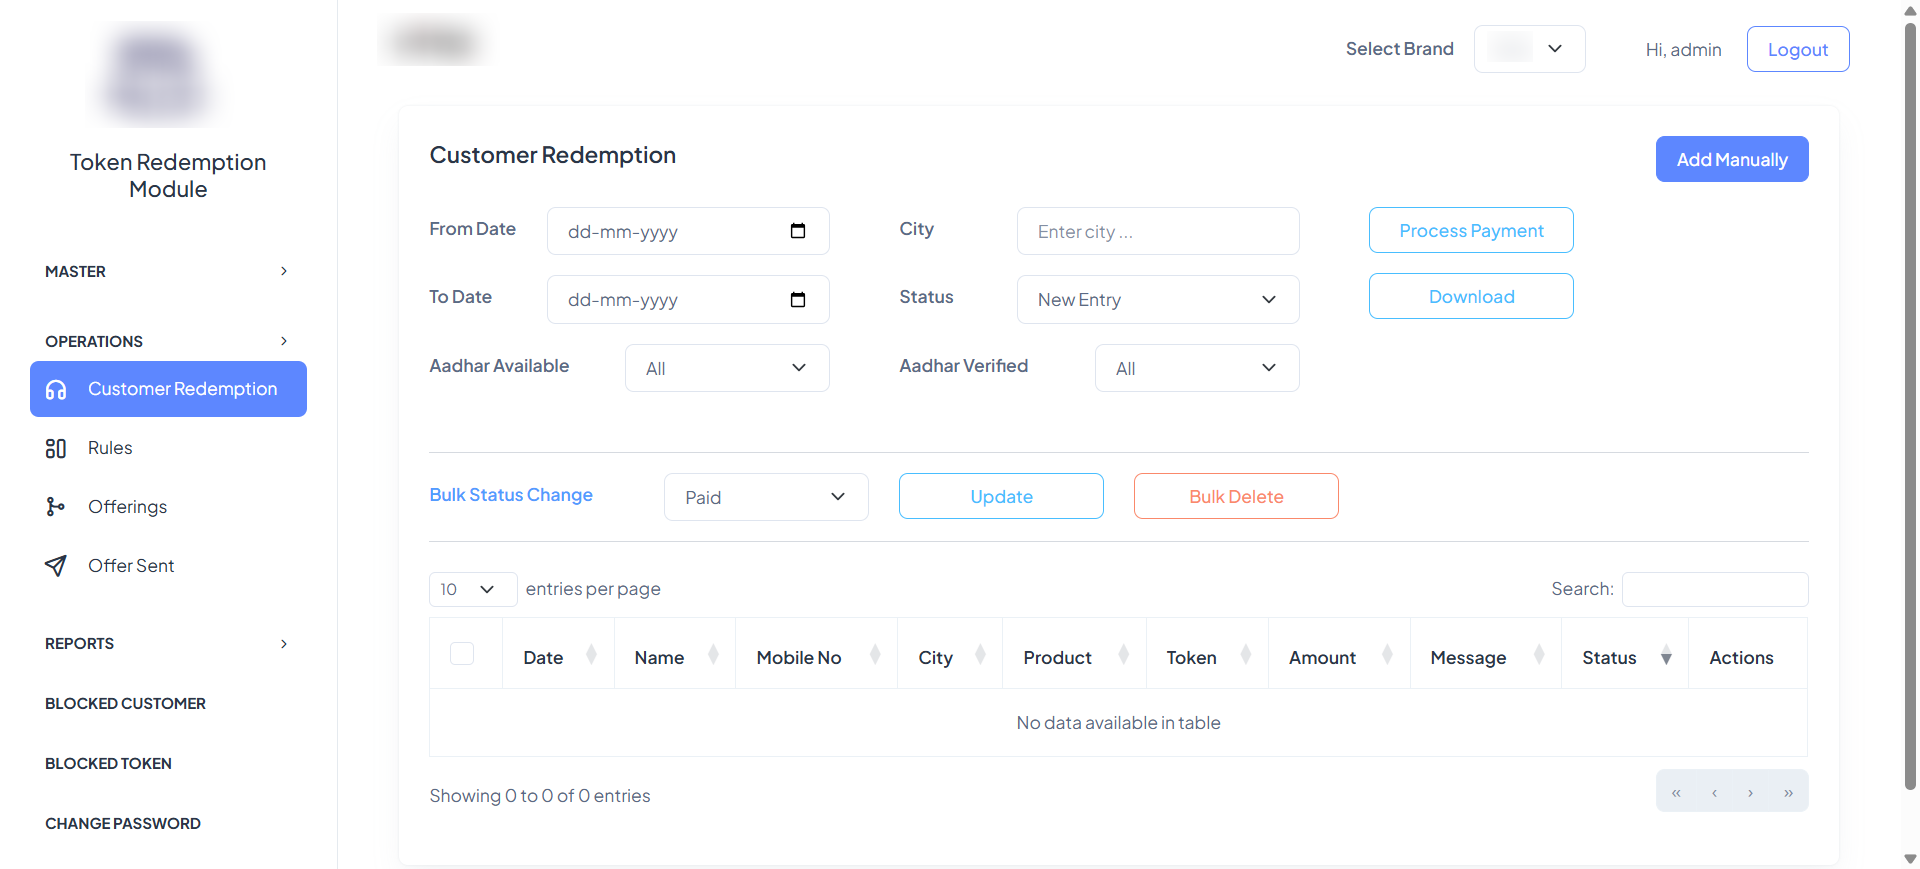
Task: Open the Select Brand dropdown
Action: [1529, 49]
